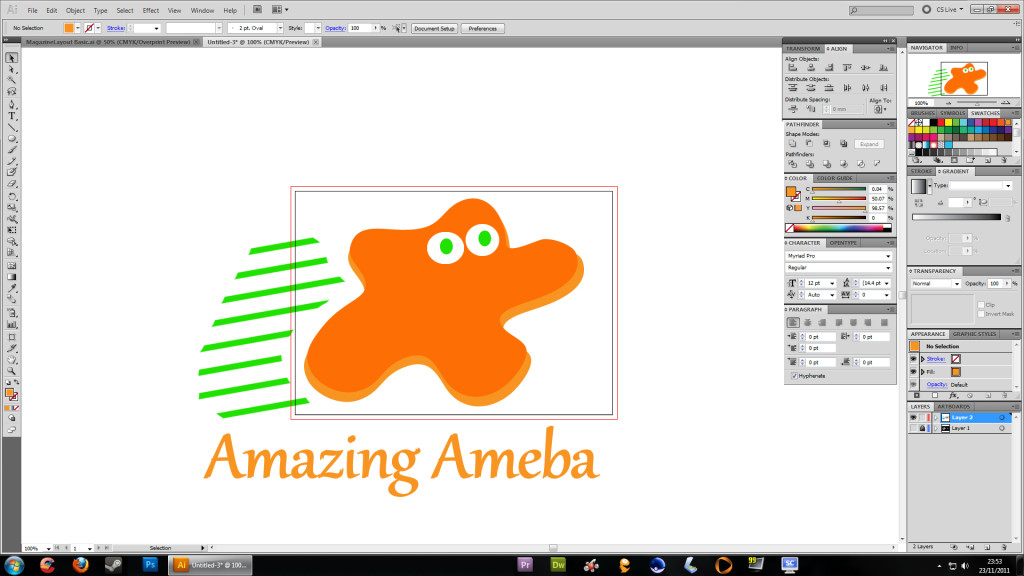Select the Rotate tool
Screen dimensions: 1024x576
12,196
